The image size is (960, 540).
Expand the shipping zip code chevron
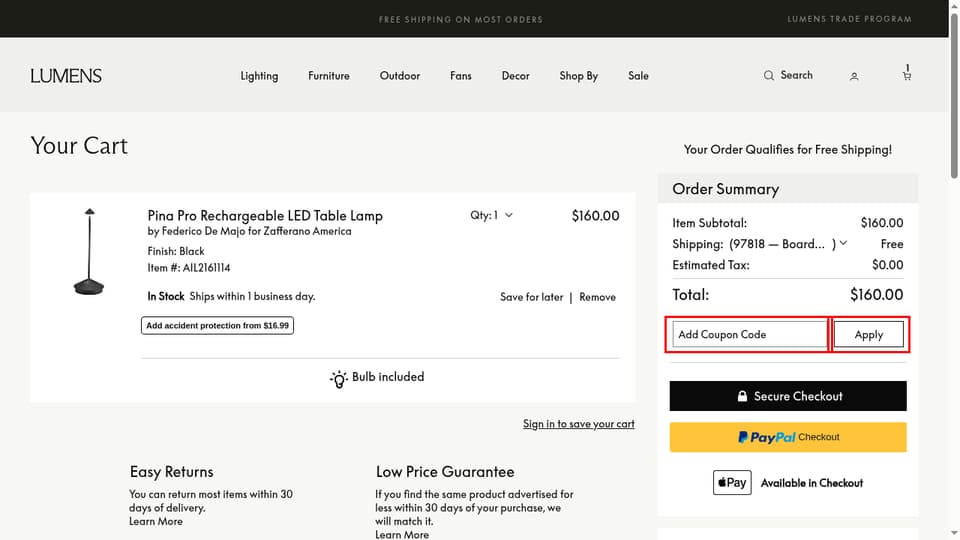click(843, 243)
